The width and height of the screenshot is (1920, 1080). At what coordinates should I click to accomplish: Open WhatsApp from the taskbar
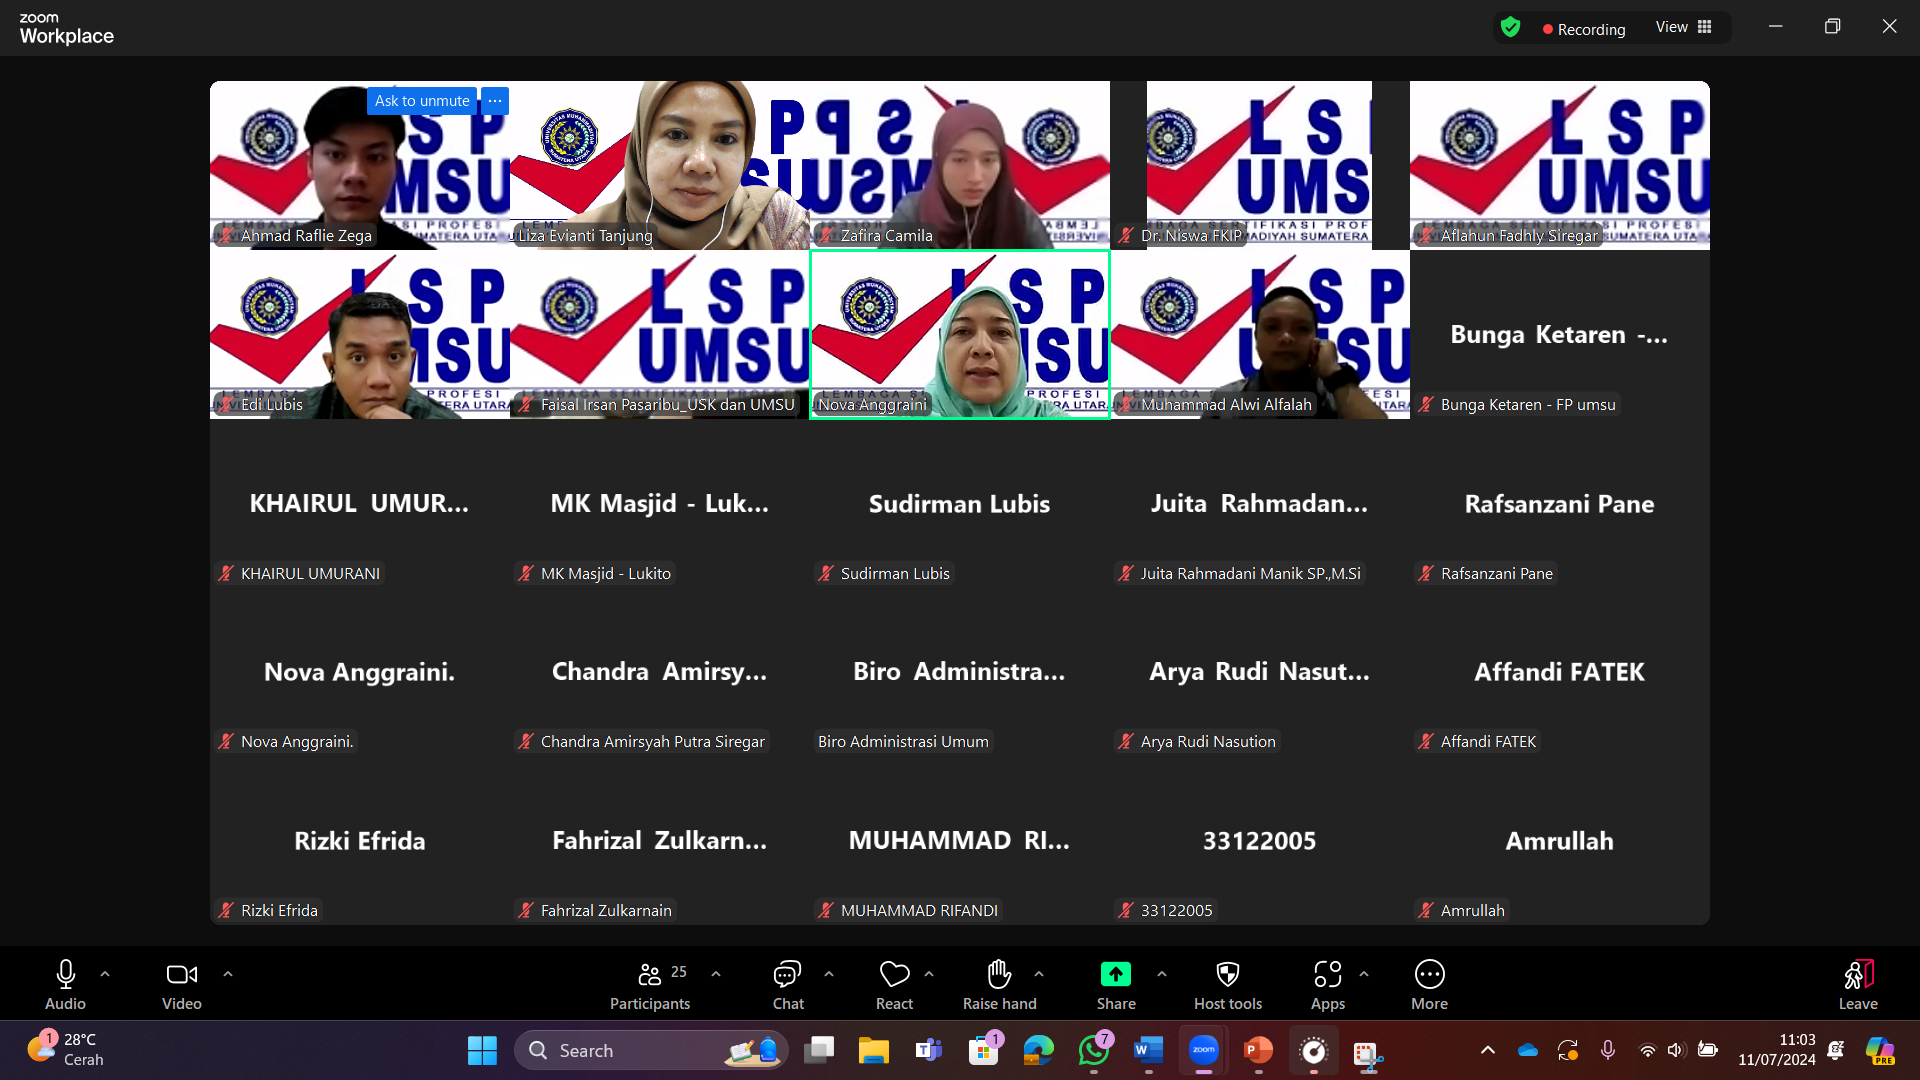[1094, 1050]
